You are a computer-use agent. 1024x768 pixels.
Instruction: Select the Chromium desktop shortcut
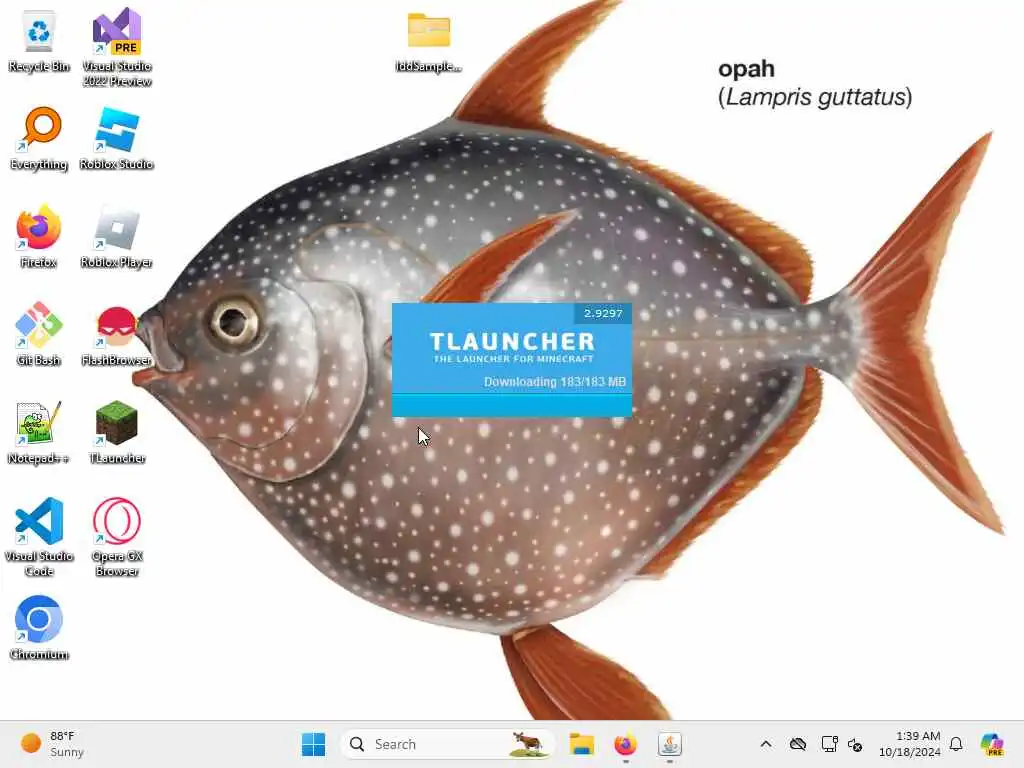(39, 629)
